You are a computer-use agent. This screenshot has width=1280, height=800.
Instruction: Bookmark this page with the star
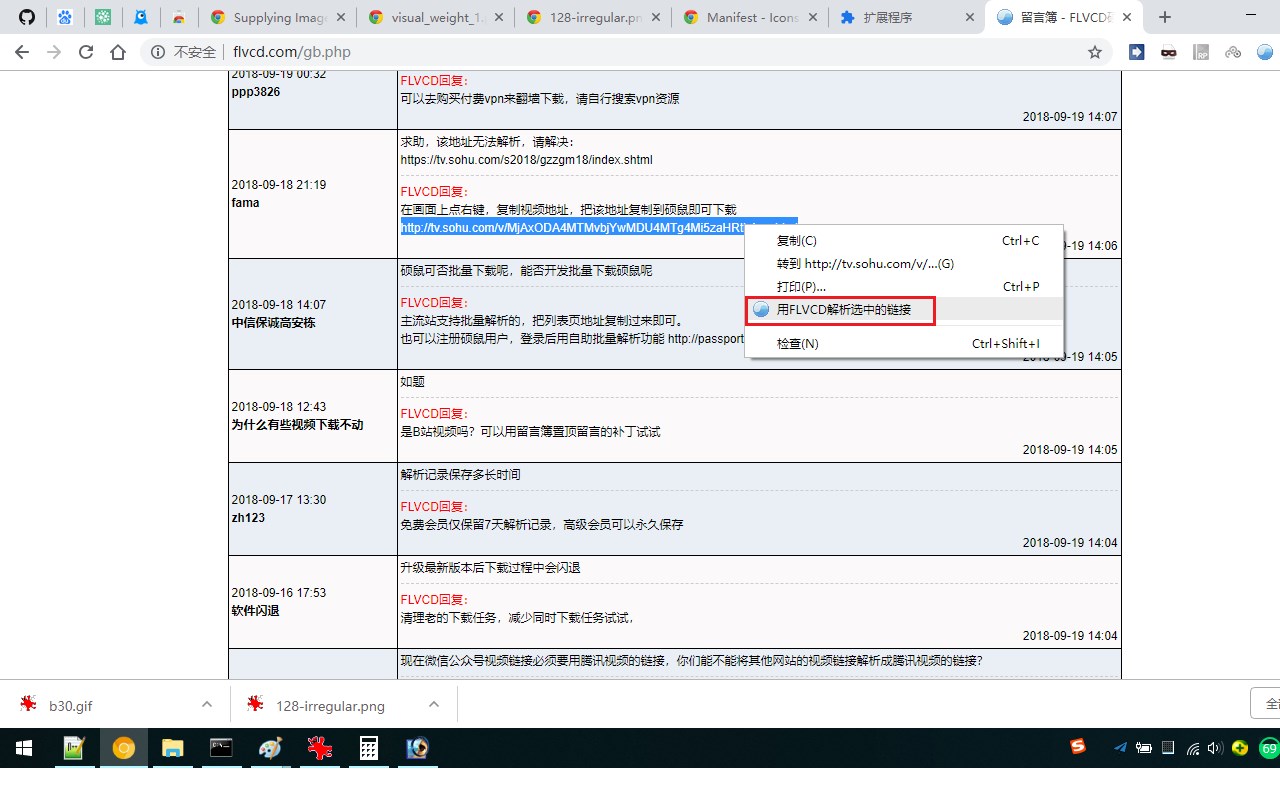[x=1095, y=52]
